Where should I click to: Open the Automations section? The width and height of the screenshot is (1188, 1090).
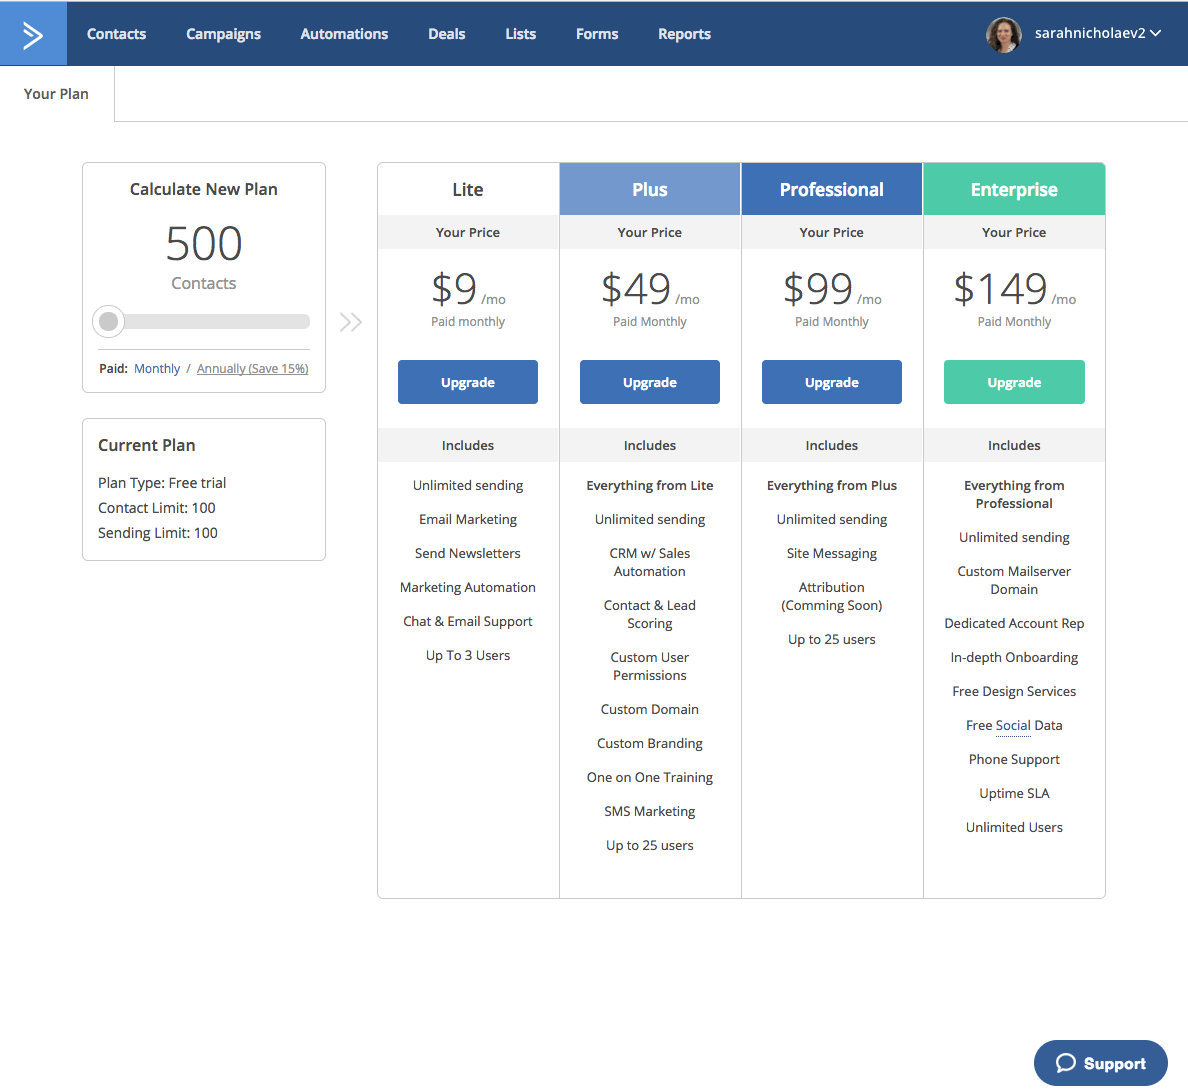pos(344,34)
